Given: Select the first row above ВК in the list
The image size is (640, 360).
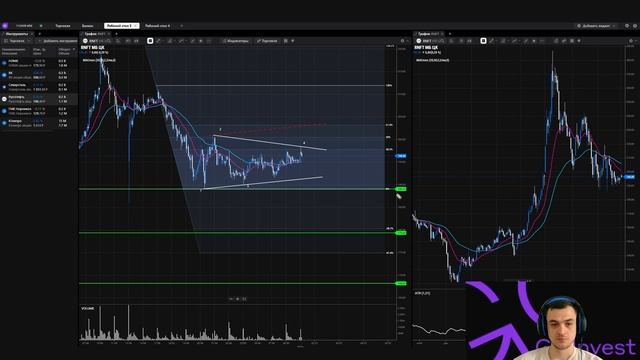Looking at the screenshot, I should 39,63.
